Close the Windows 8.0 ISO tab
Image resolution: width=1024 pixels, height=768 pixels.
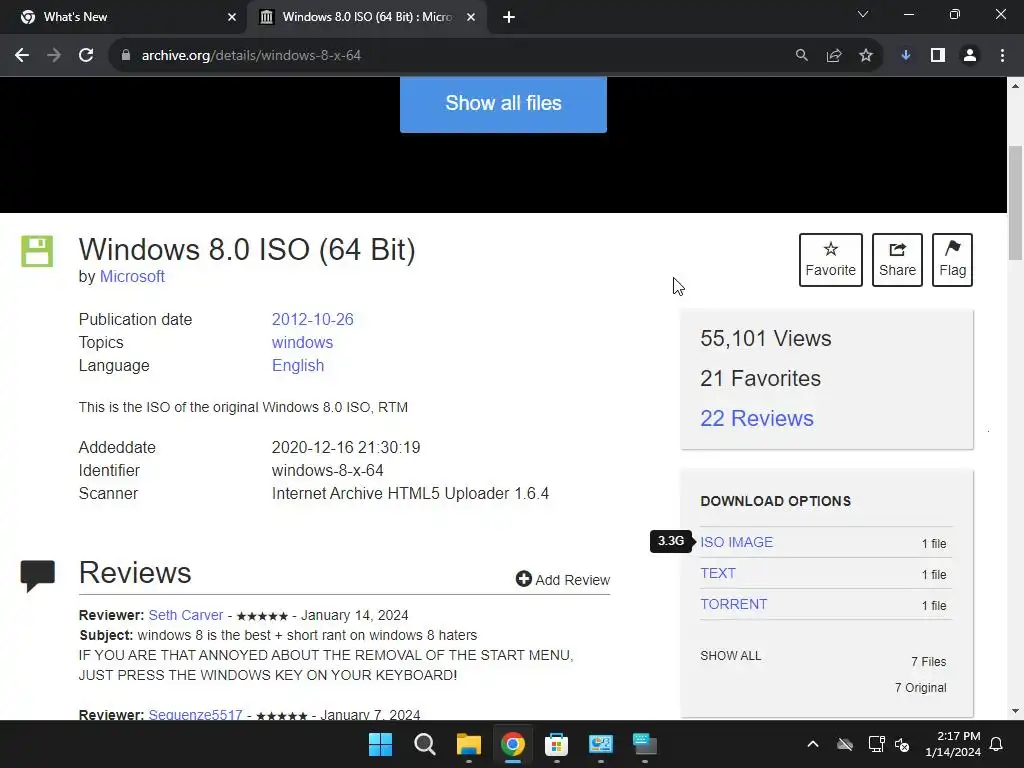click(471, 17)
